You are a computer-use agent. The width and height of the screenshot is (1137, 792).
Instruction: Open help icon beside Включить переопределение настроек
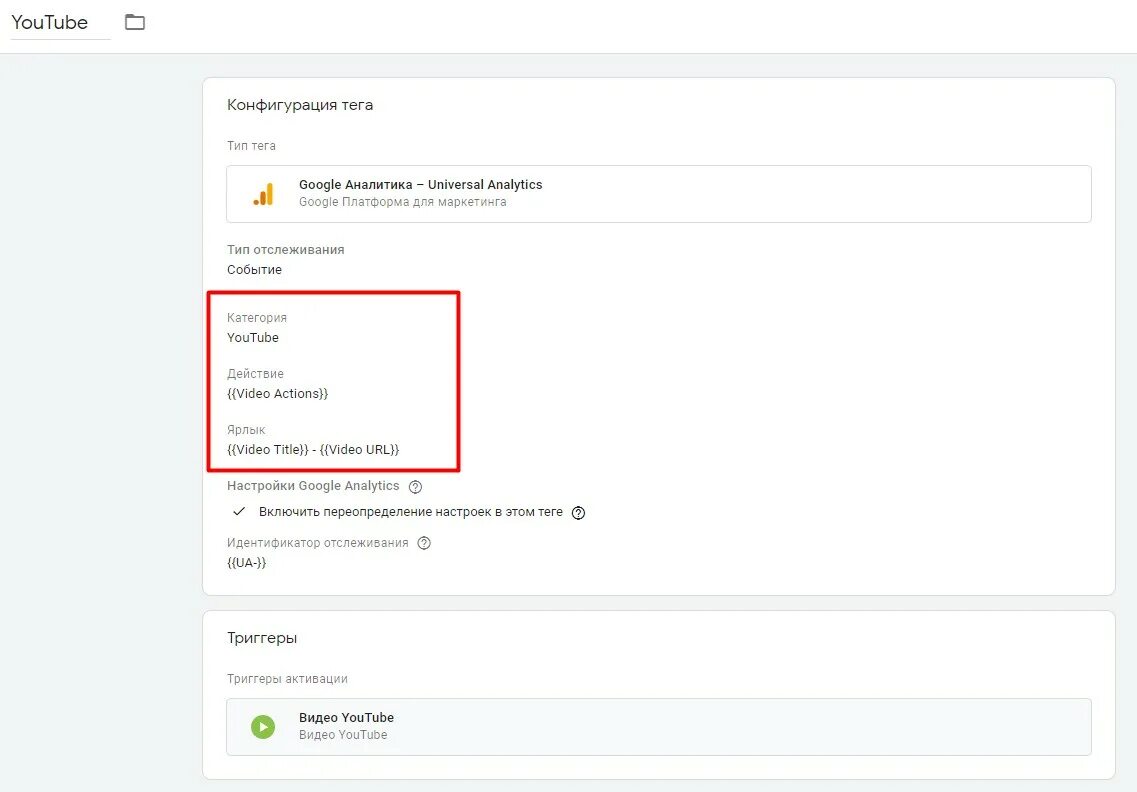579,513
